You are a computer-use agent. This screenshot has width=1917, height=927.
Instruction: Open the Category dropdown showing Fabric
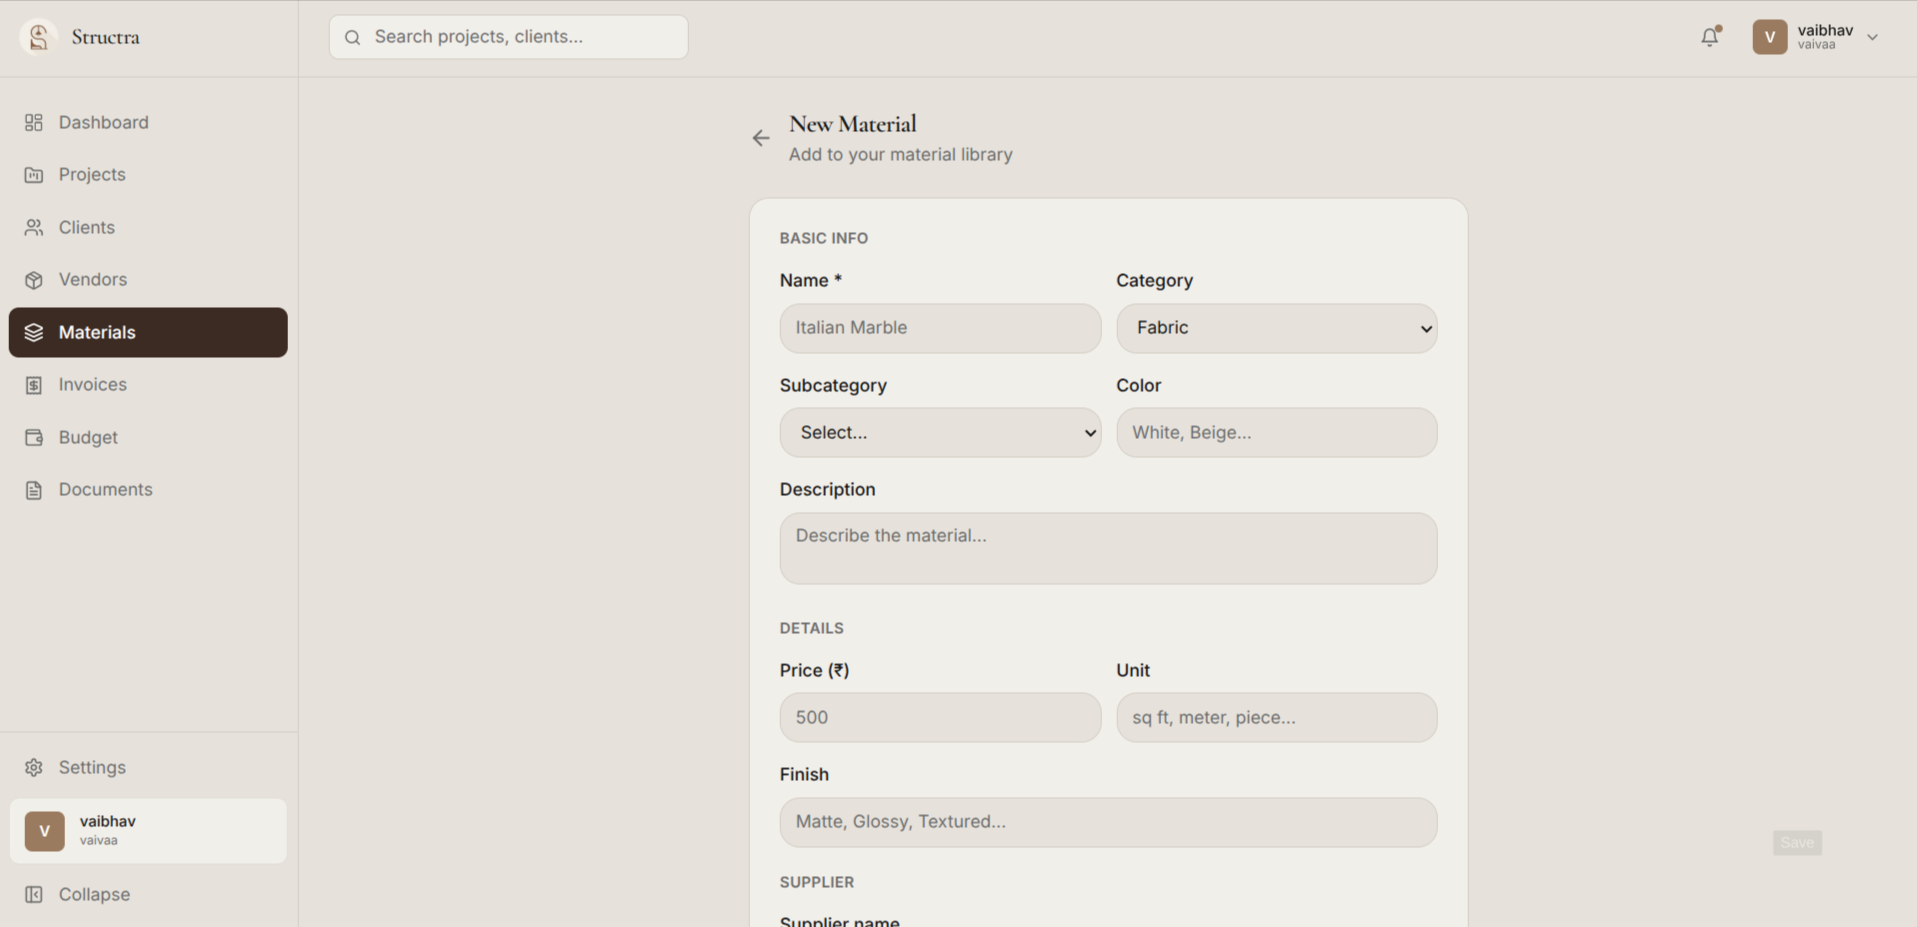click(x=1276, y=328)
